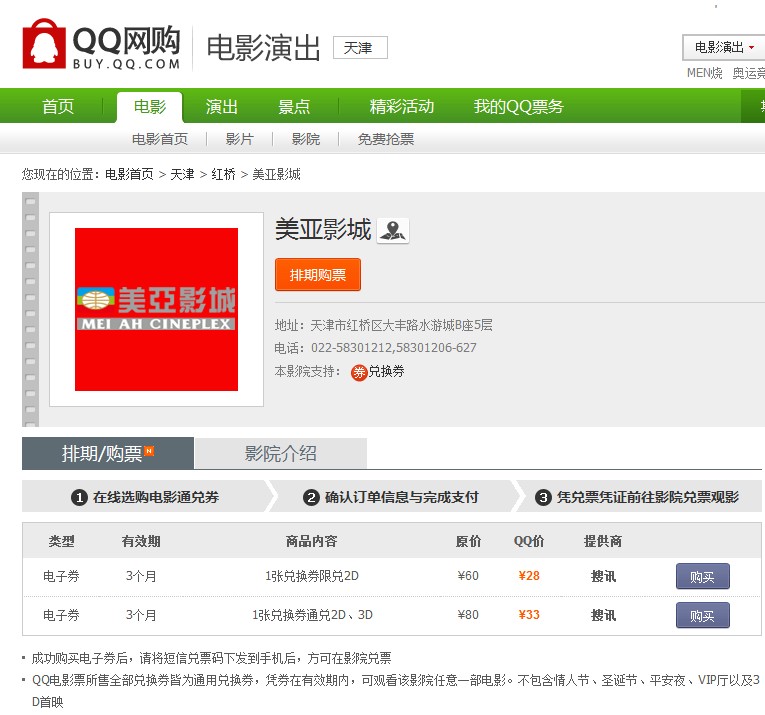Open the 影院 sub-navigation link
Screen dimensions: 765x715
pos(306,139)
